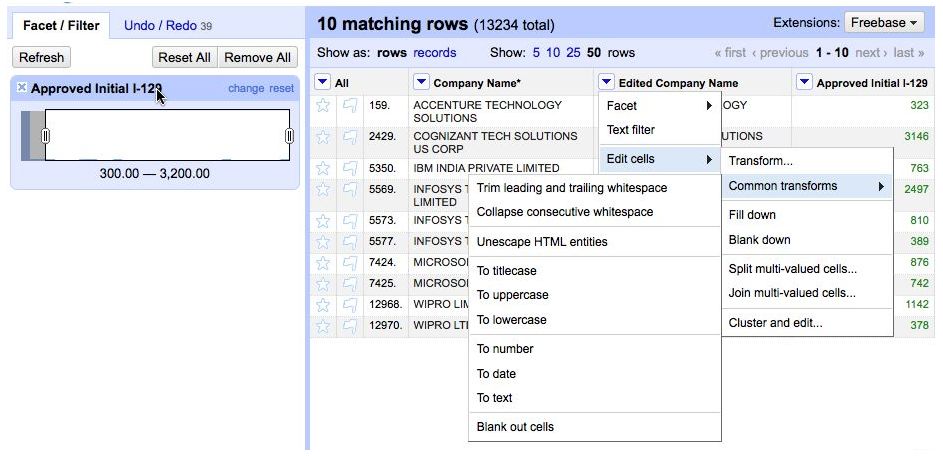
Task: Click the right range slider handle
Action: click(x=289, y=136)
